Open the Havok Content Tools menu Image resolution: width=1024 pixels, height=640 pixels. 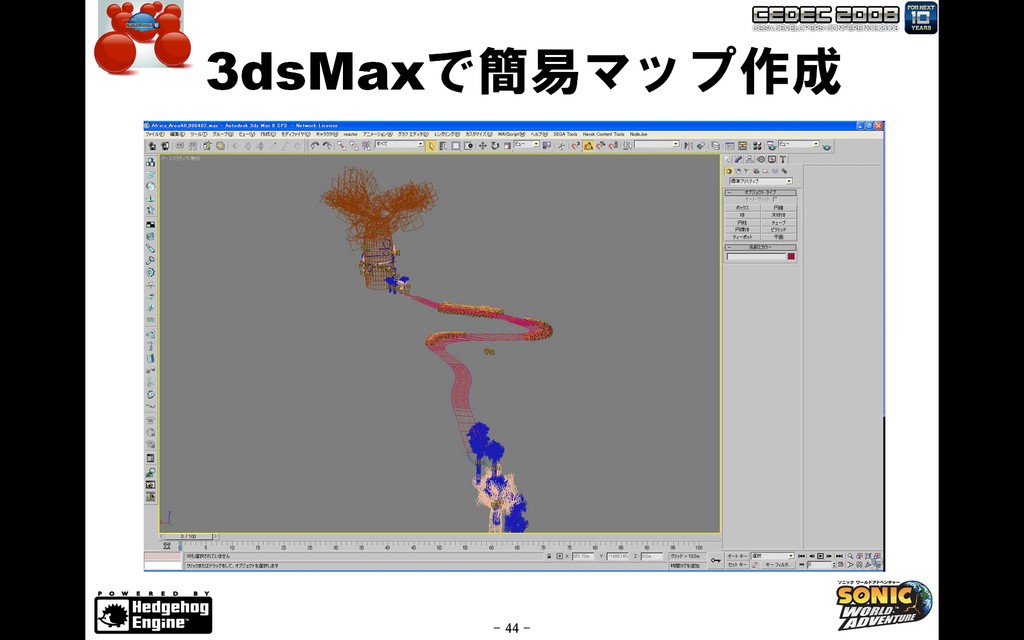point(603,134)
